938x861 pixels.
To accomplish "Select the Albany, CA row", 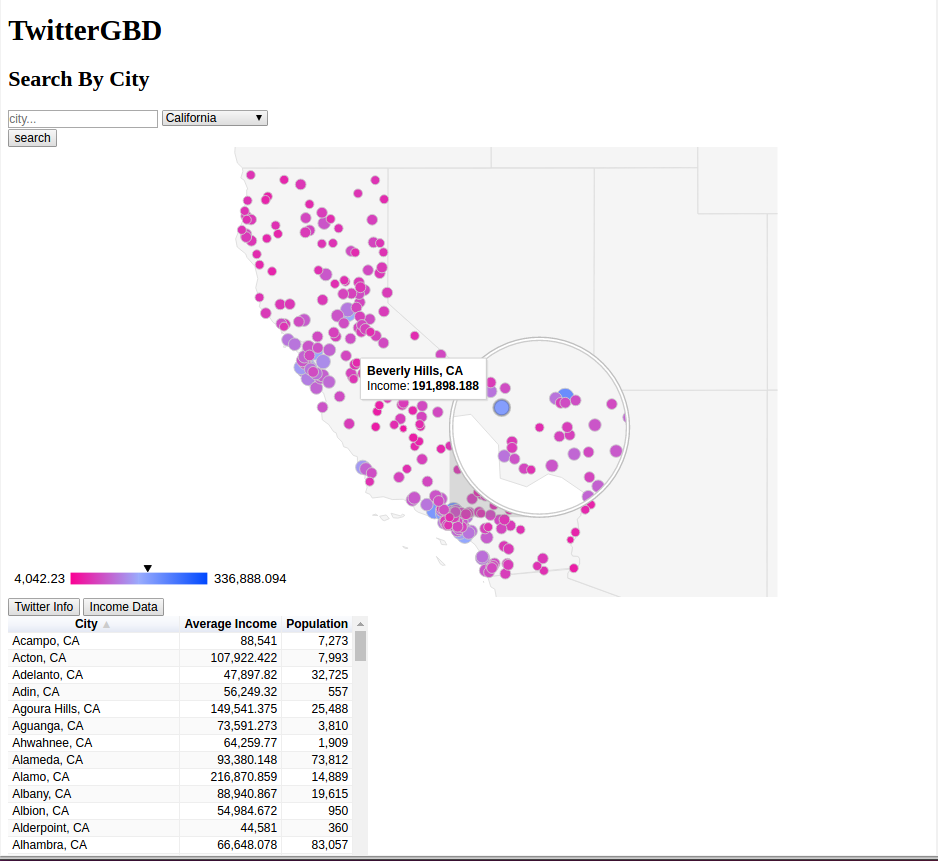I will [x=179, y=794].
